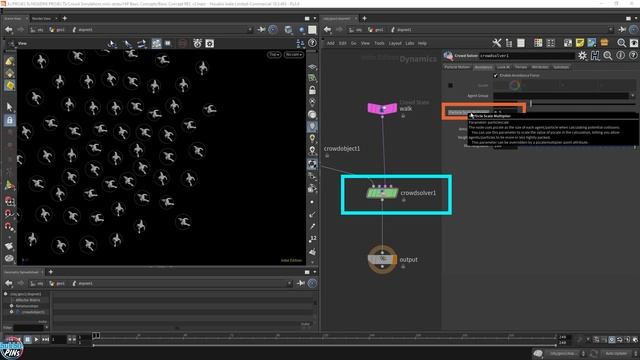
Task: Click the parameter pane info icon
Action: pyautogui.click(x=620, y=56)
